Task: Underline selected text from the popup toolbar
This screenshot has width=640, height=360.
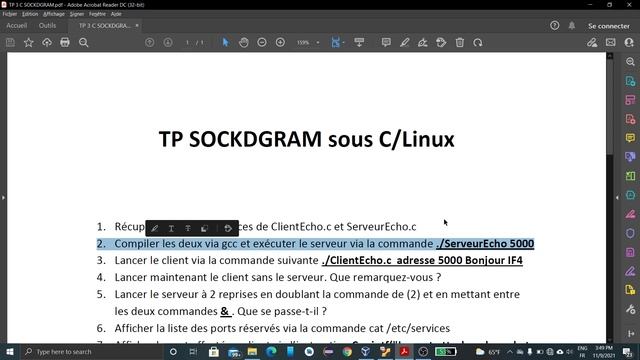Action: pyautogui.click(x=171, y=229)
